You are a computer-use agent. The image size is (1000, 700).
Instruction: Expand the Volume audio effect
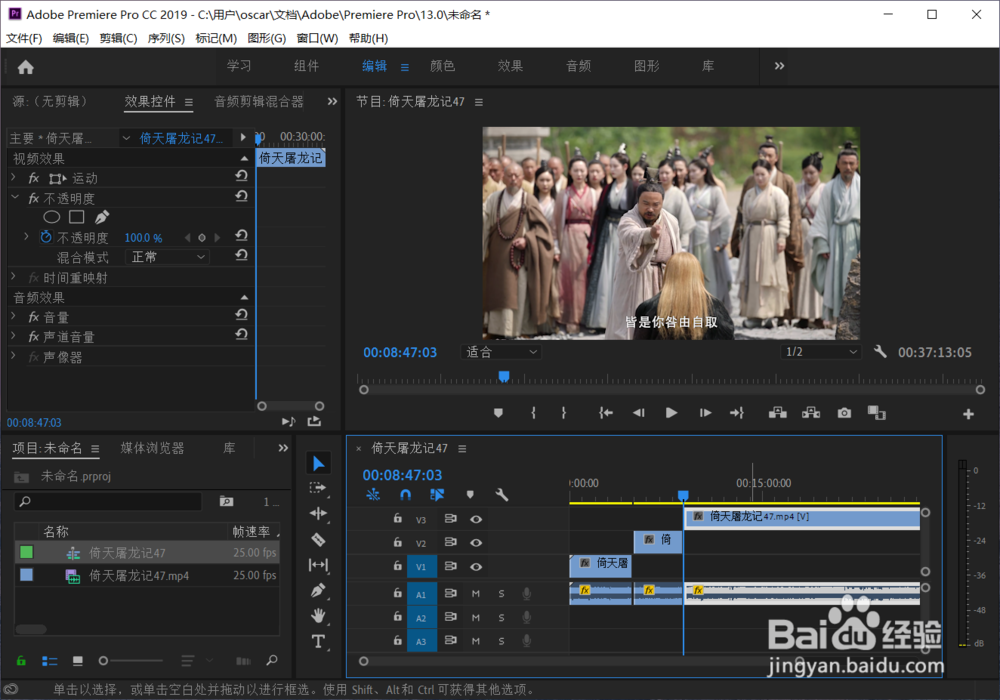(x=13, y=316)
